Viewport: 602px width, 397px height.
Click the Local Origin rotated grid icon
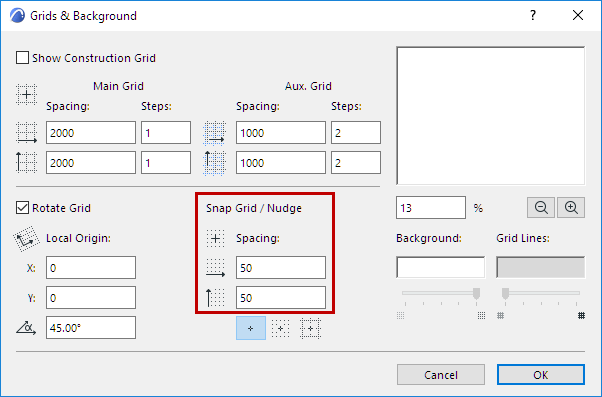click(26, 239)
